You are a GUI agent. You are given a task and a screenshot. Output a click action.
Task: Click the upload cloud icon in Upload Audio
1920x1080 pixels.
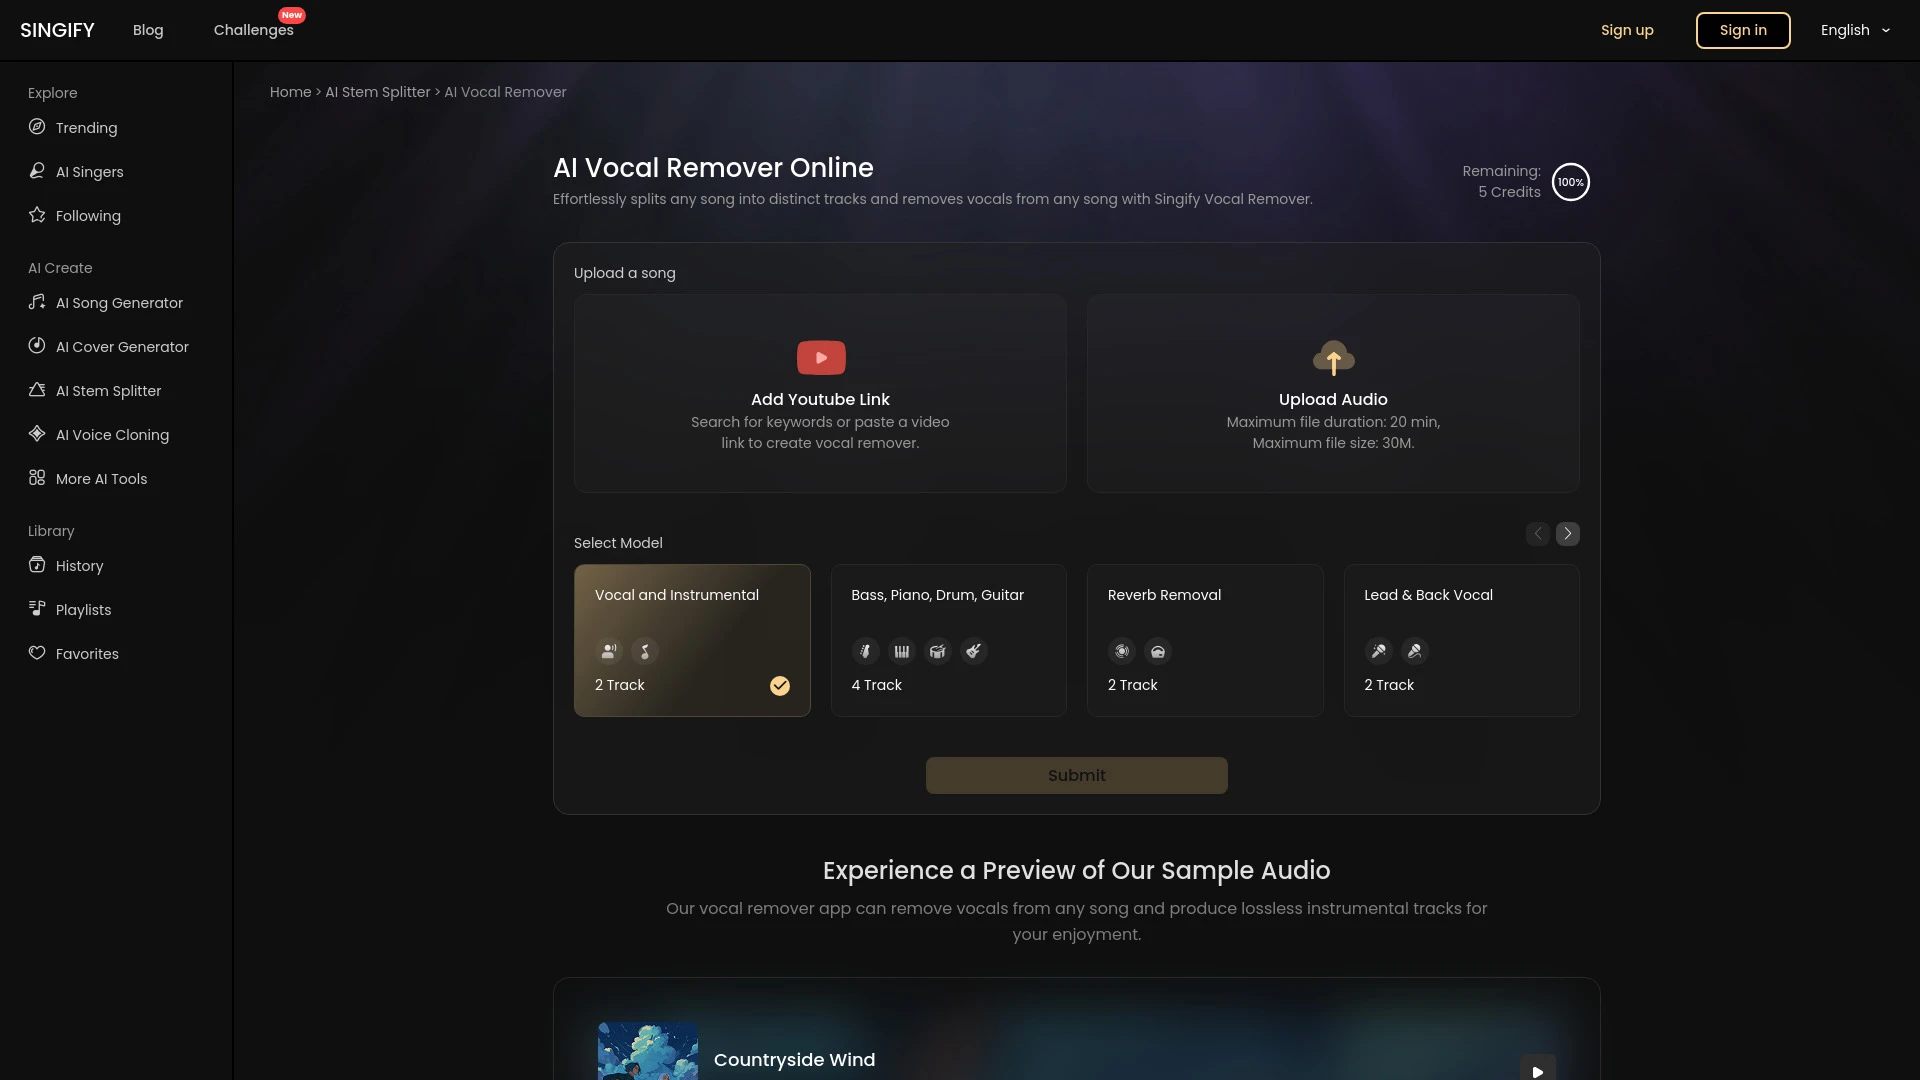(1332, 357)
